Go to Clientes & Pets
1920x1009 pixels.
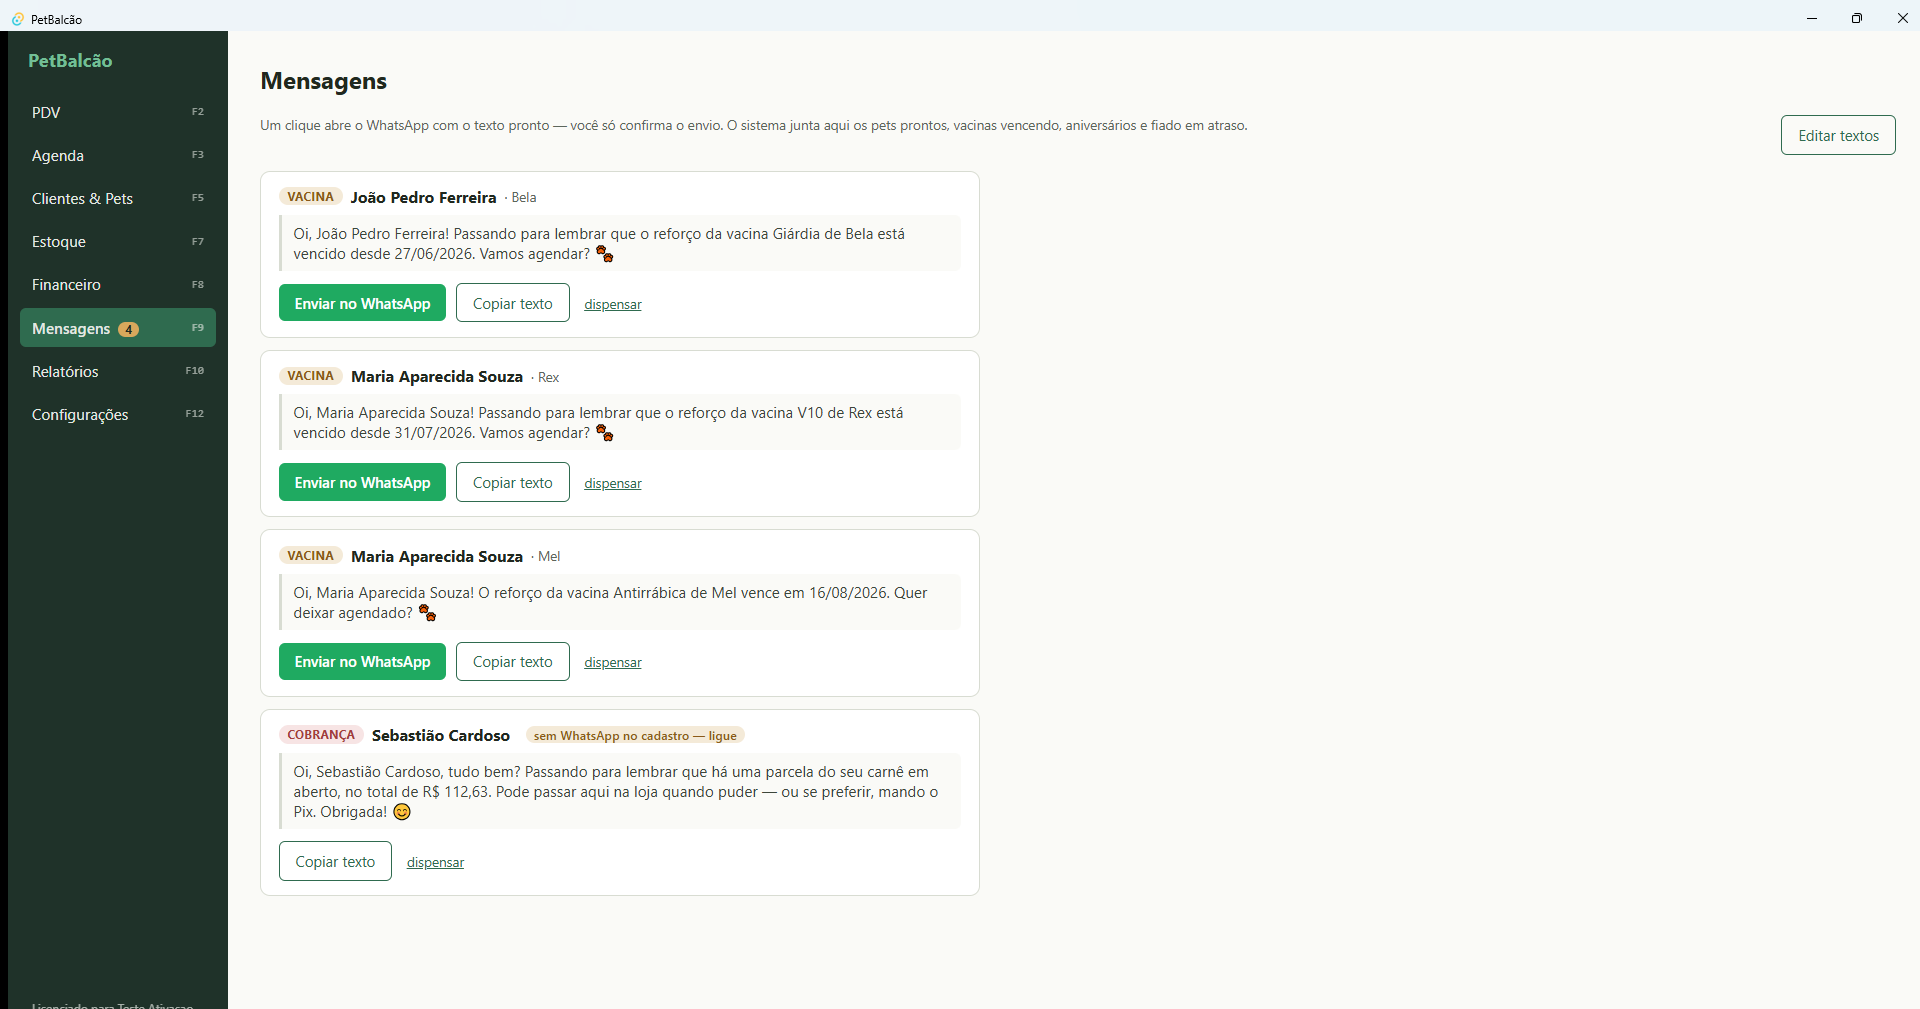pos(118,198)
